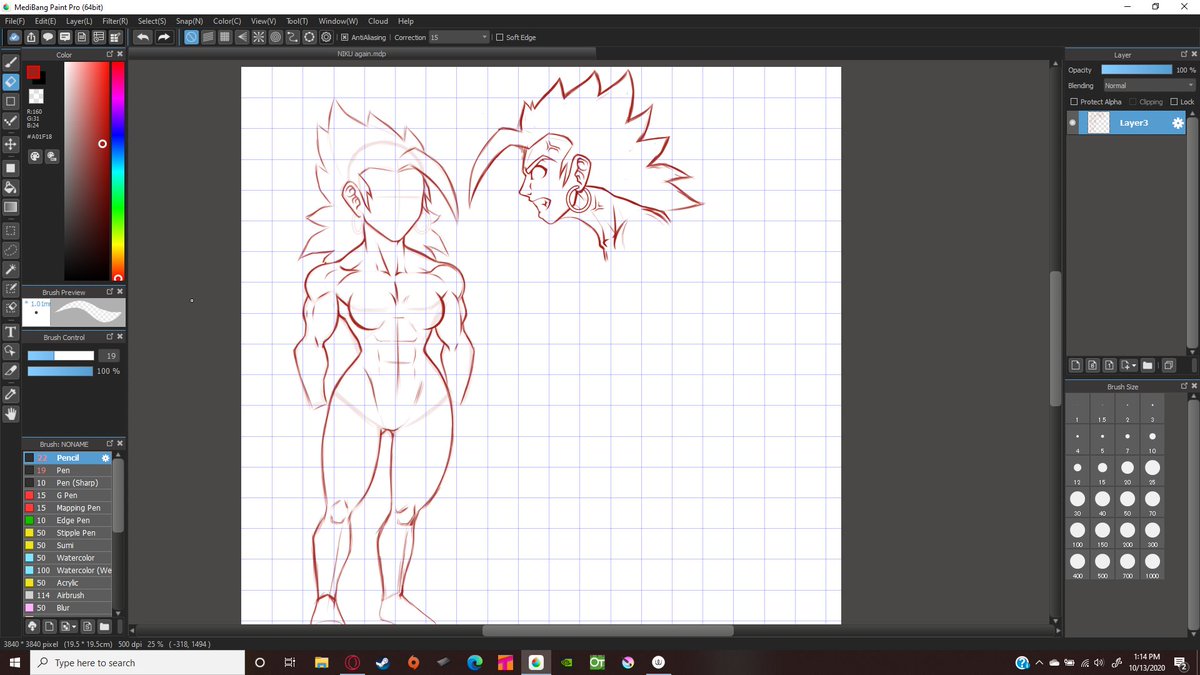This screenshot has width=1200, height=675.
Task: Click the Layer3 thumbnail
Action: click(1099, 123)
